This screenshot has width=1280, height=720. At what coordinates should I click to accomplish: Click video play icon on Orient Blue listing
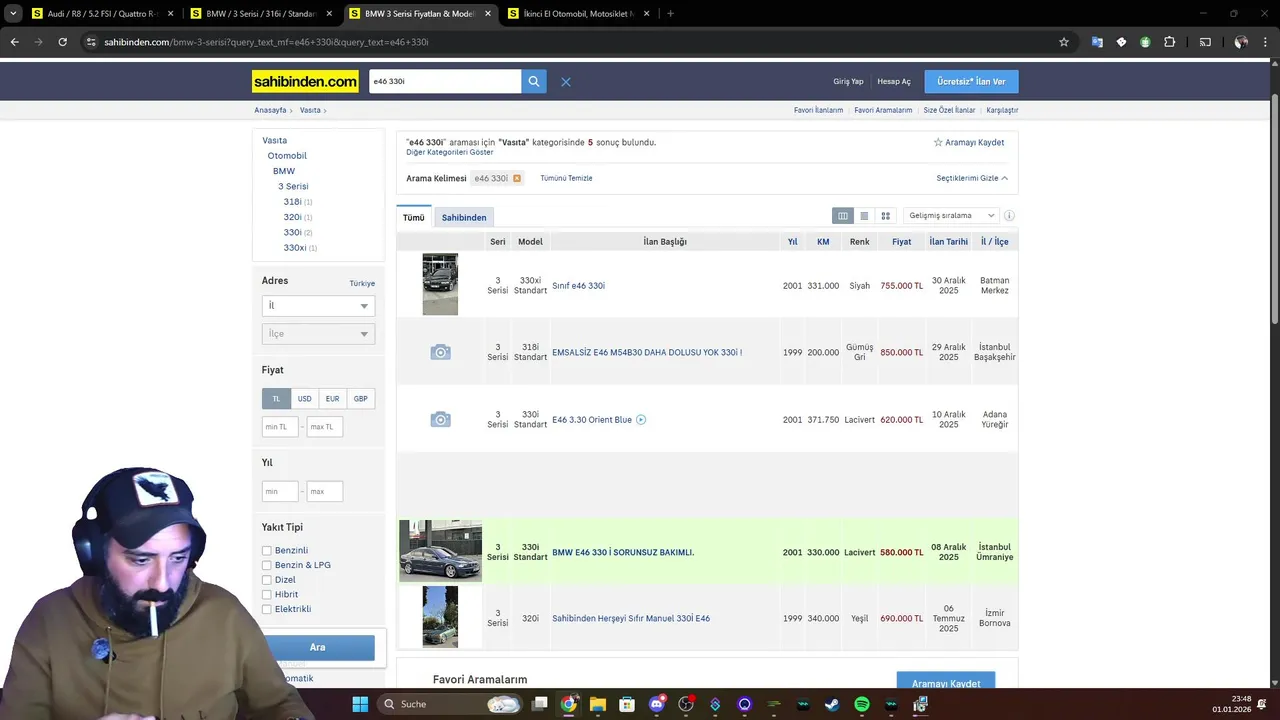[641, 420]
